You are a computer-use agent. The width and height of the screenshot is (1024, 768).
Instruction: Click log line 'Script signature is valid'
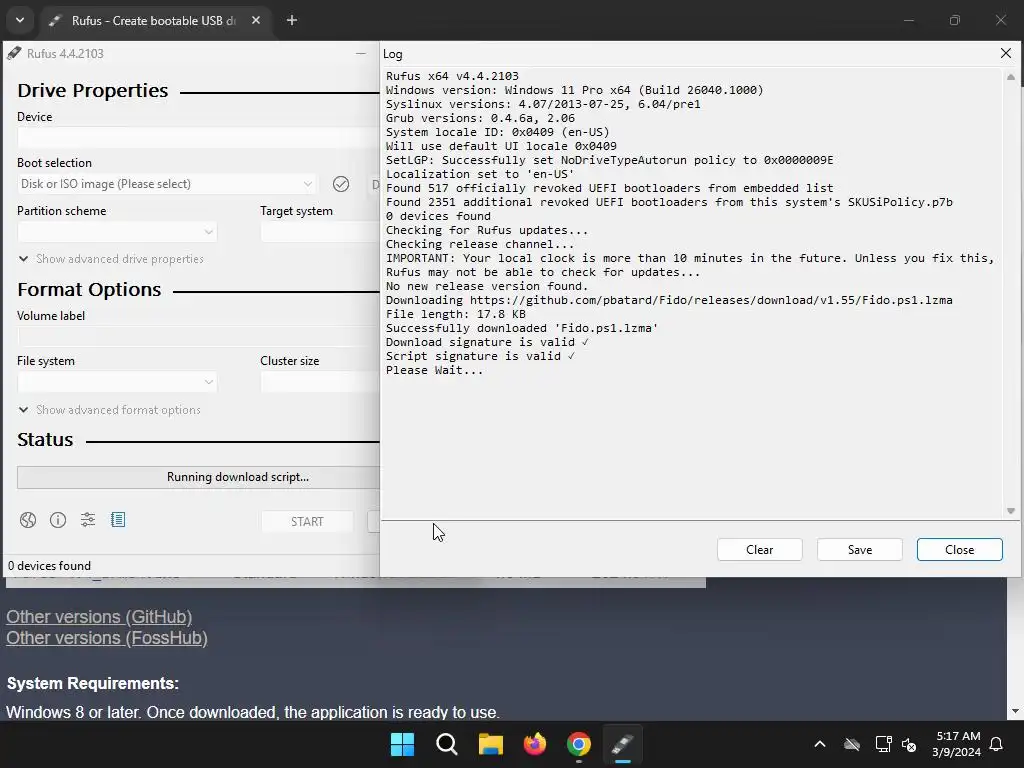(480, 357)
